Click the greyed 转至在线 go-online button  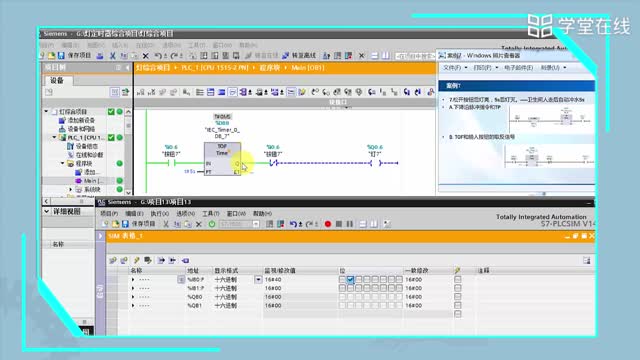point(262,56)
